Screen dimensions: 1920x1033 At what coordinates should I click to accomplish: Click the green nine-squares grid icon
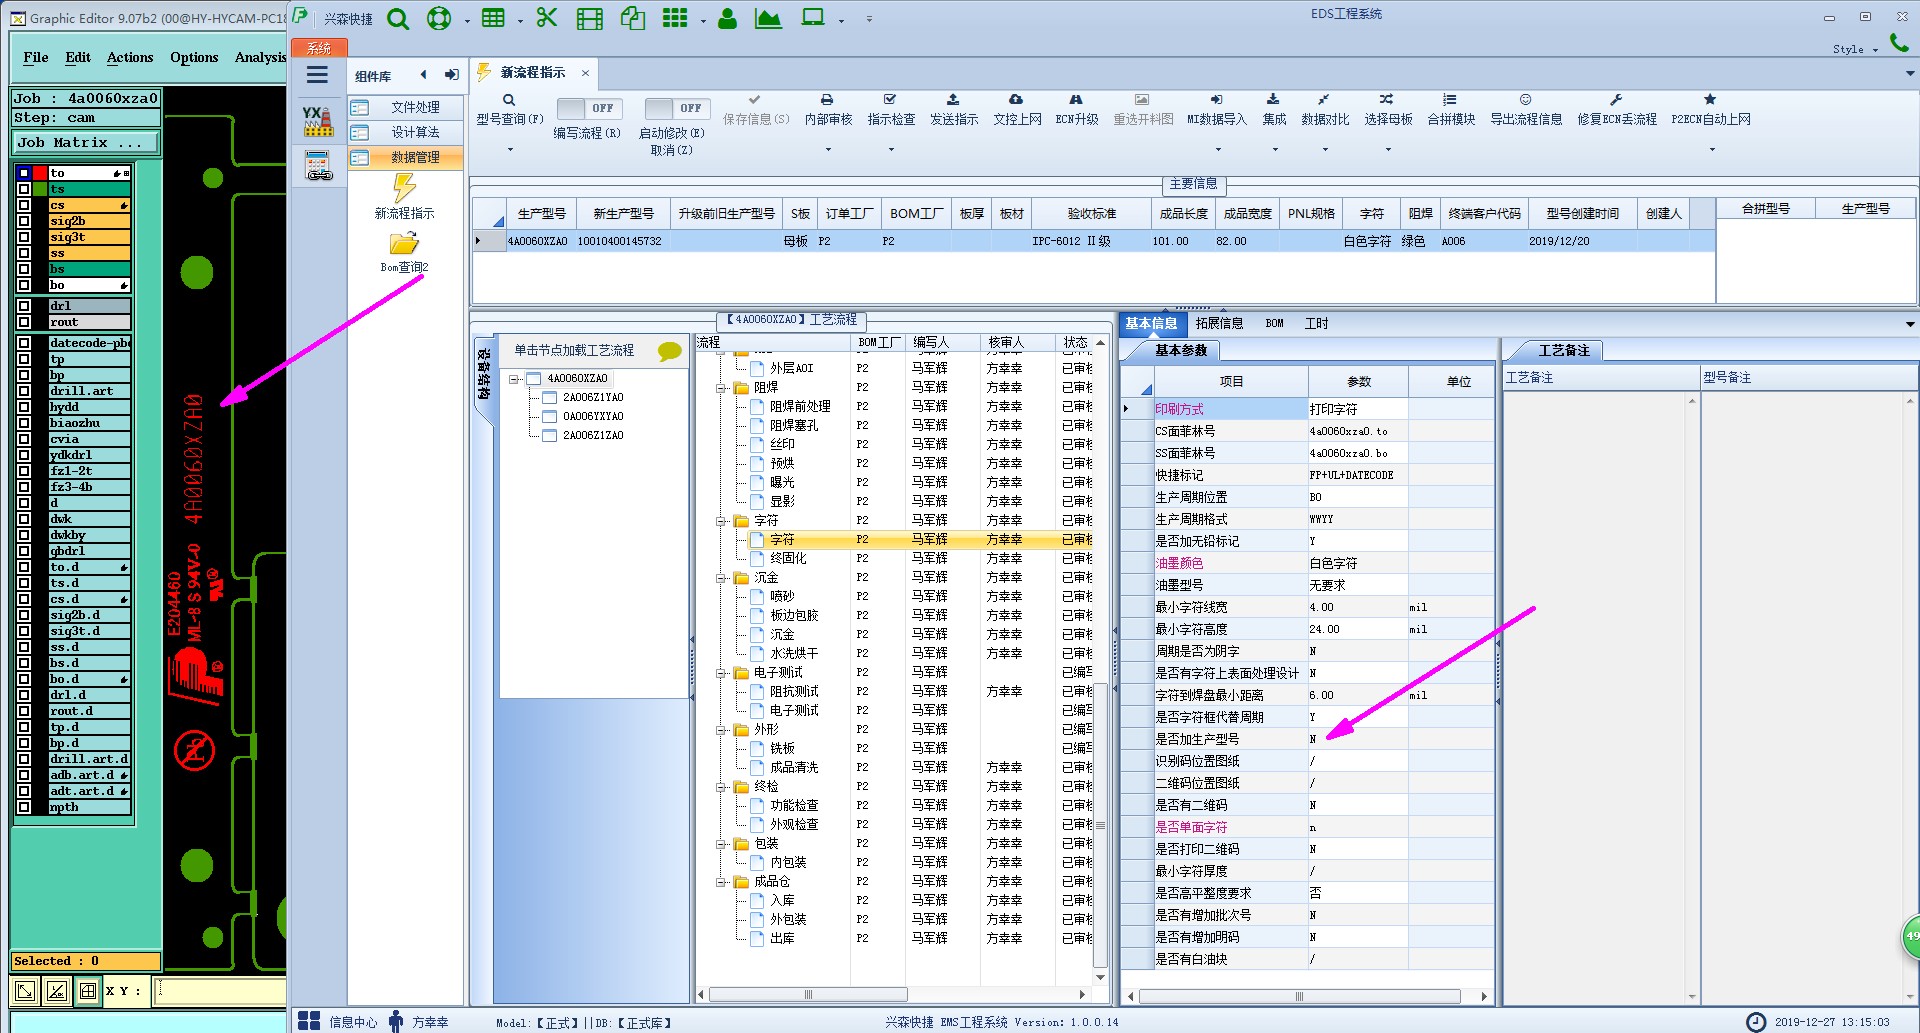click(676, 18)
